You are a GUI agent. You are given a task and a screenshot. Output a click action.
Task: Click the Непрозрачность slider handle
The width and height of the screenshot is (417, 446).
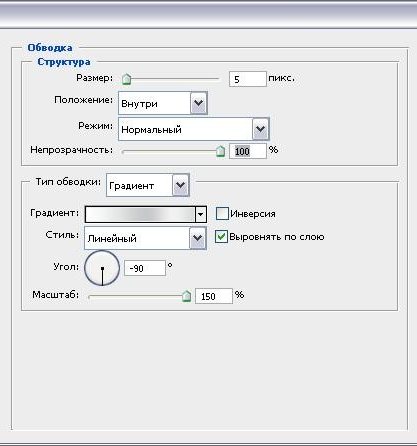point(220,151)
